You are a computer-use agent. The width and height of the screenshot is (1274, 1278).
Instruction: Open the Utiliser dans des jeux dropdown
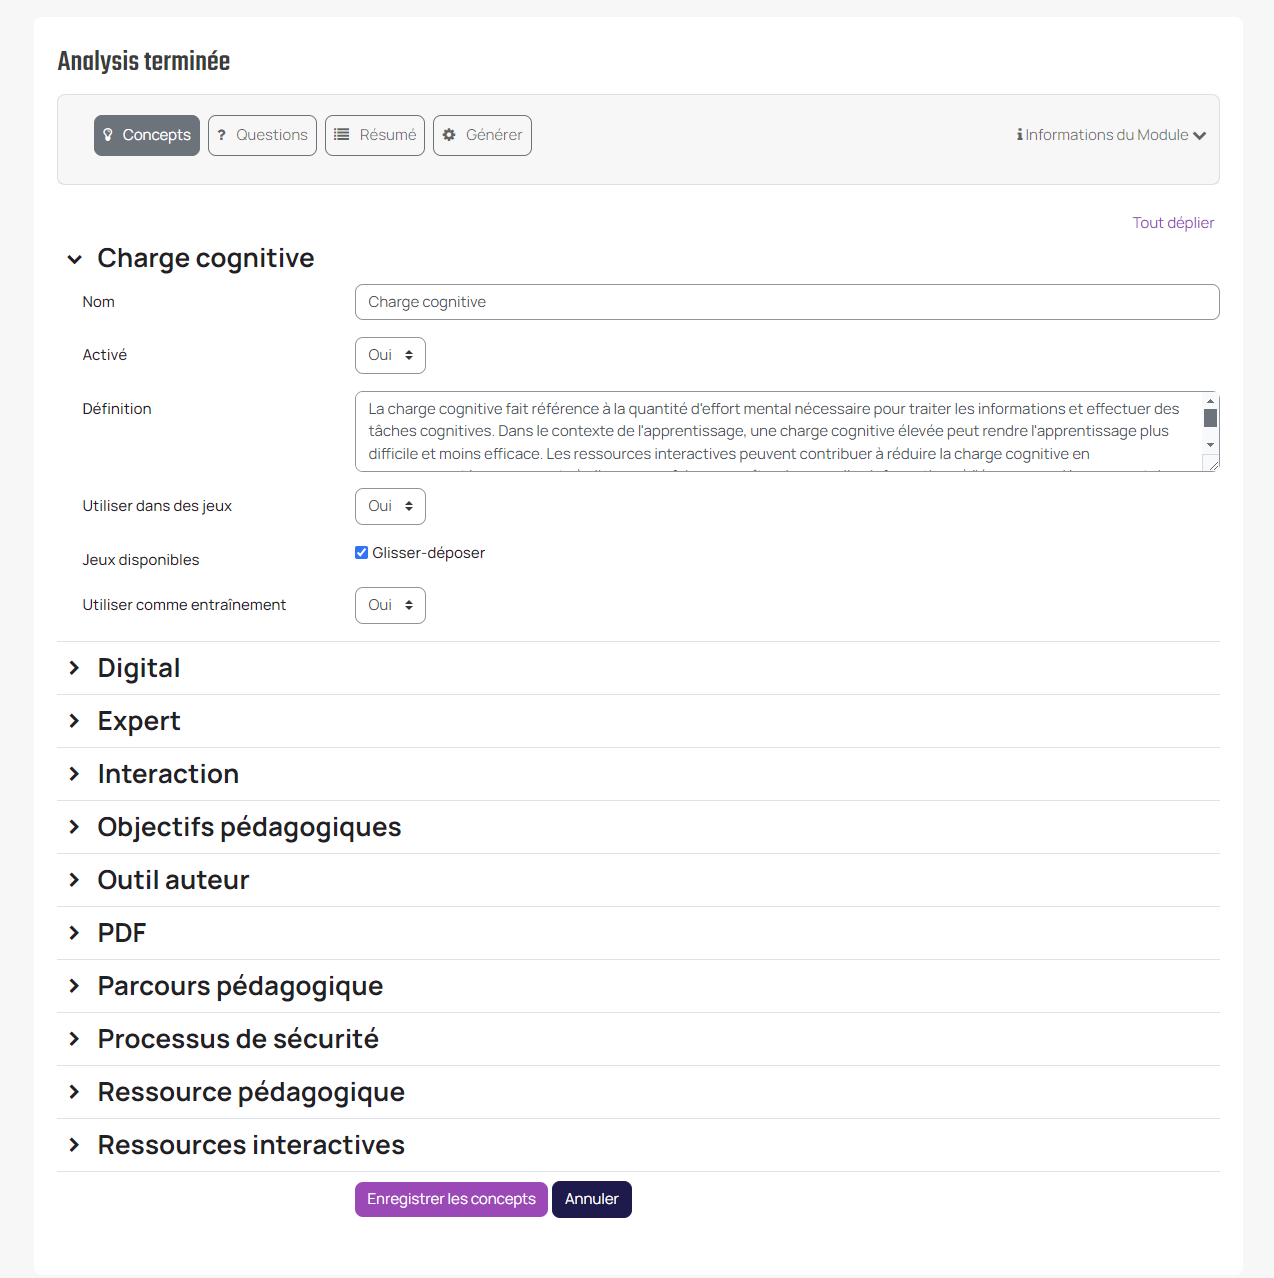(x=390, y=506)
